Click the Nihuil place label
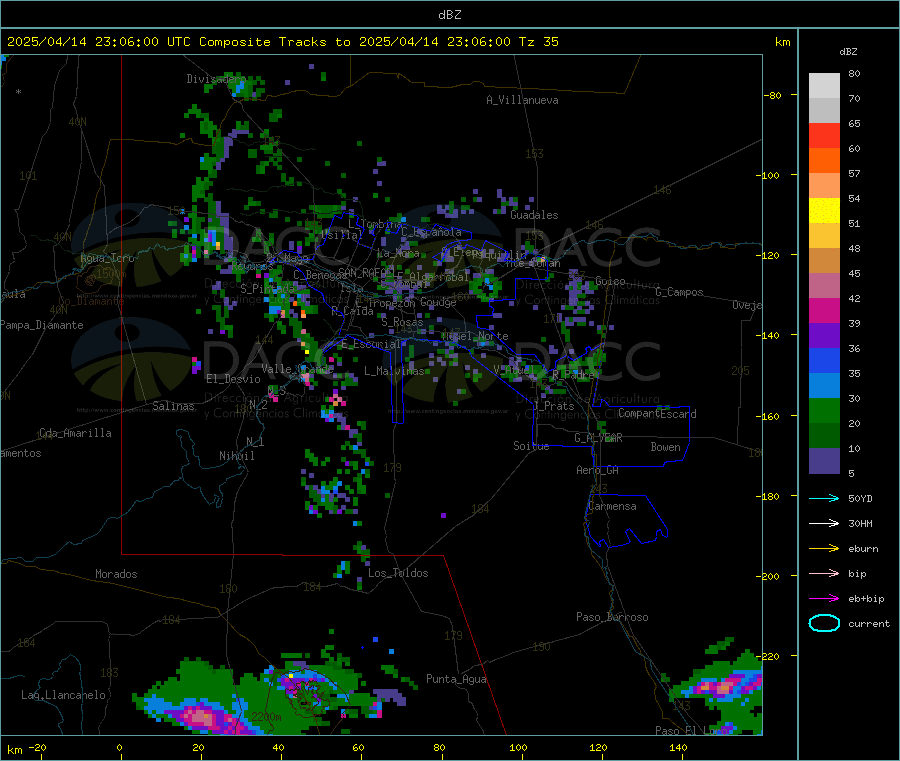The height and width of the screenshot is (761, 900). click(236, 456)
